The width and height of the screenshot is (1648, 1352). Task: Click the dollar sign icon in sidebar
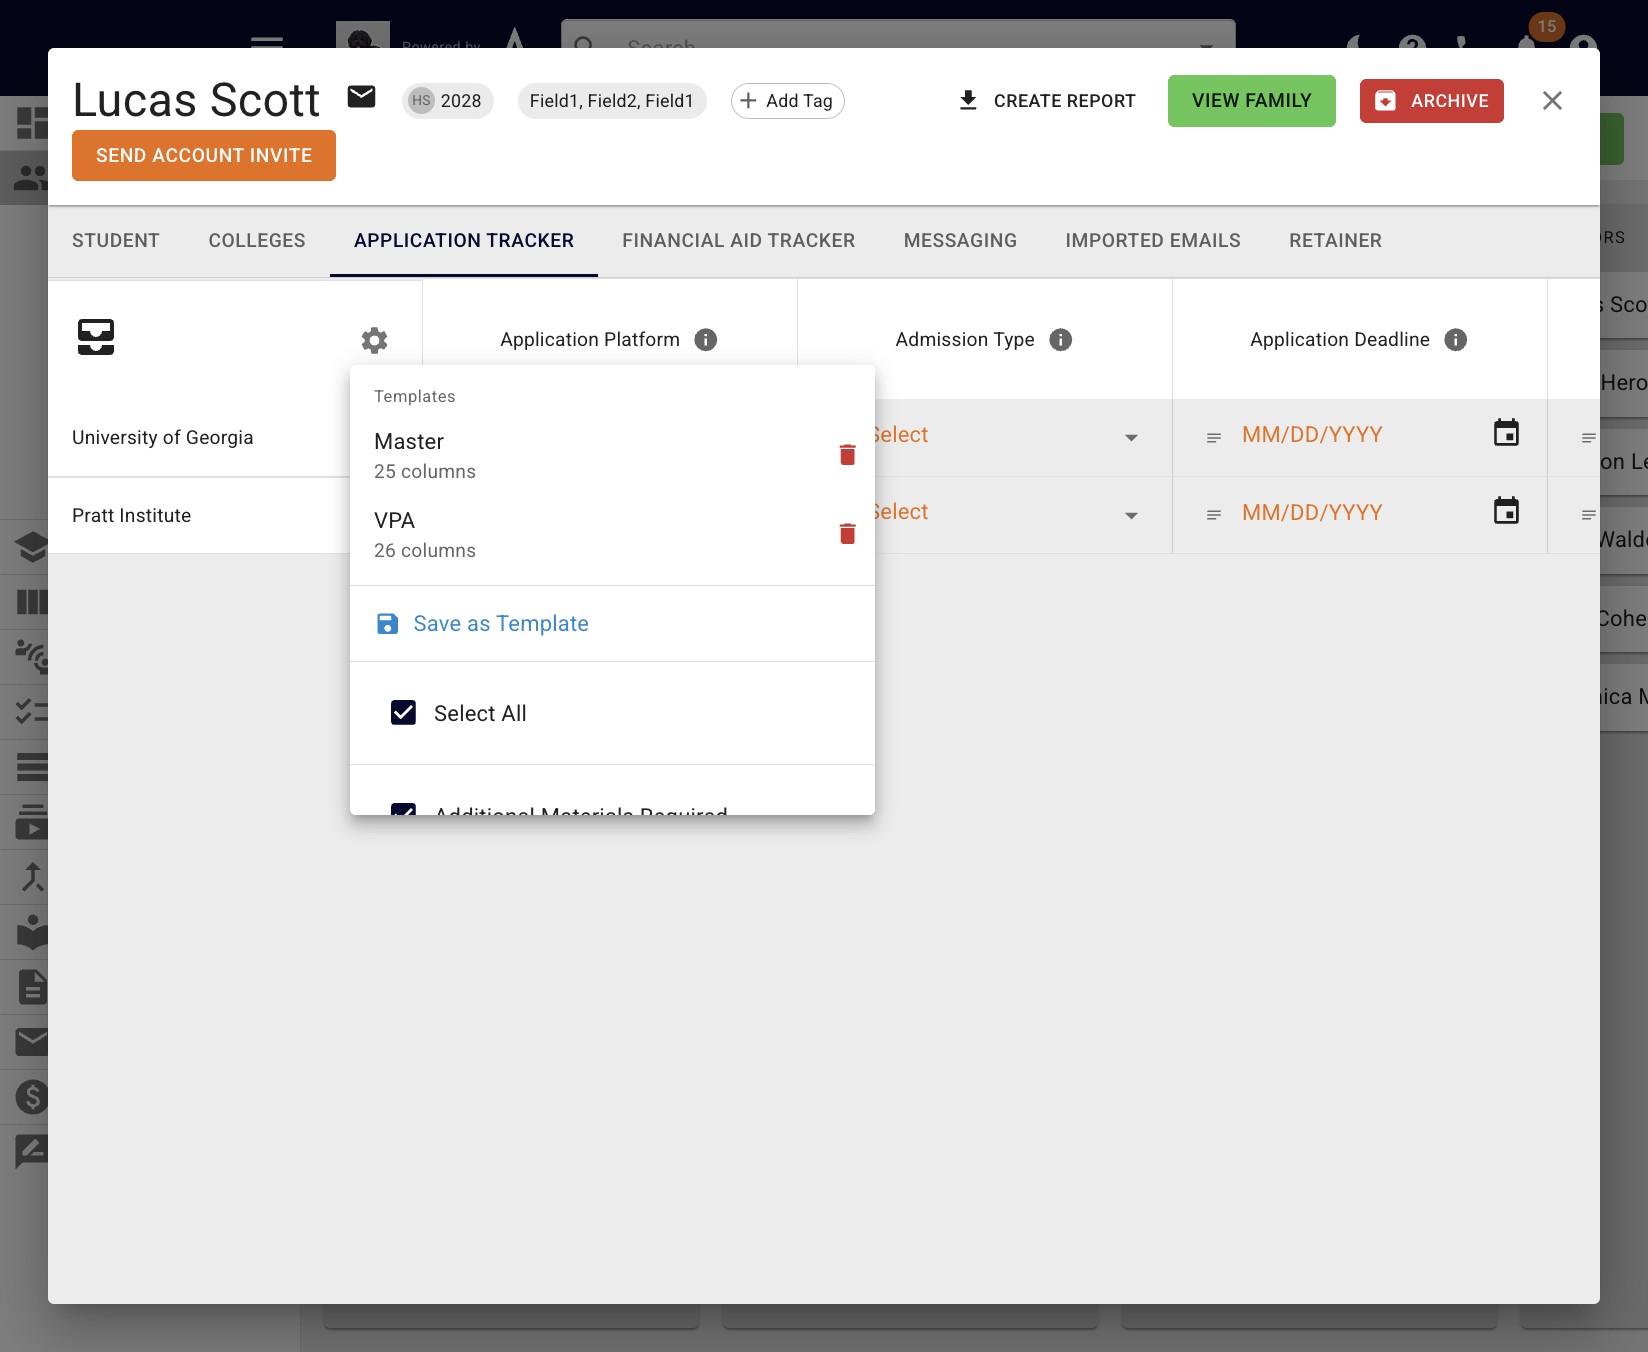tap(31, 1097)
